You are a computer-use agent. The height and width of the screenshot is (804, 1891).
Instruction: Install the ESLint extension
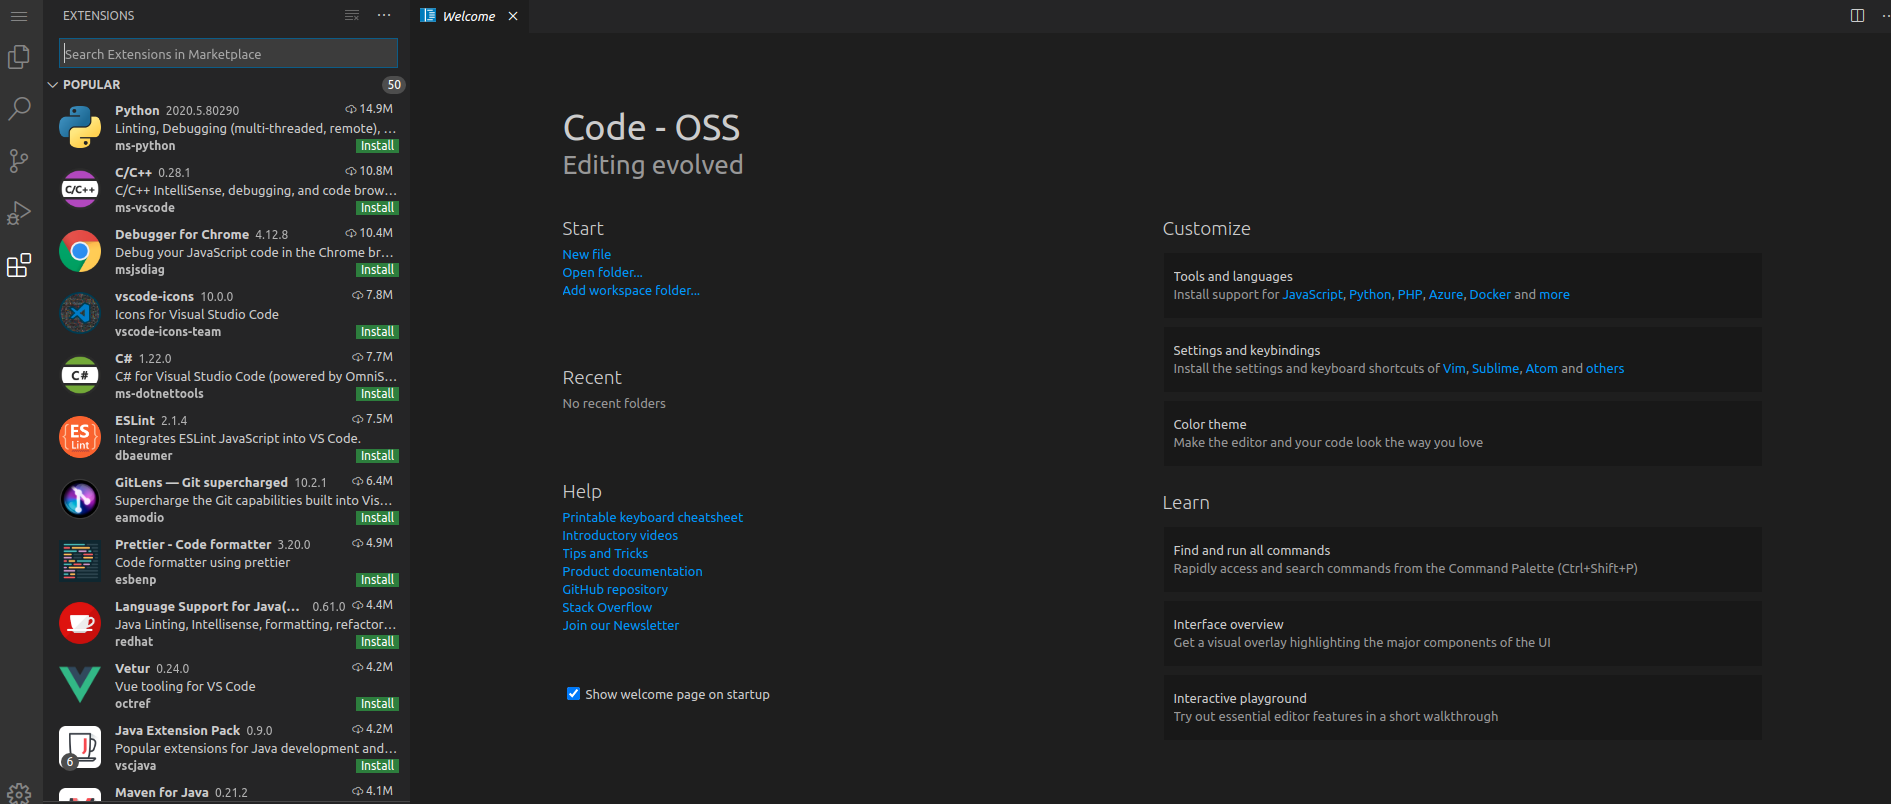coord(377,456)
